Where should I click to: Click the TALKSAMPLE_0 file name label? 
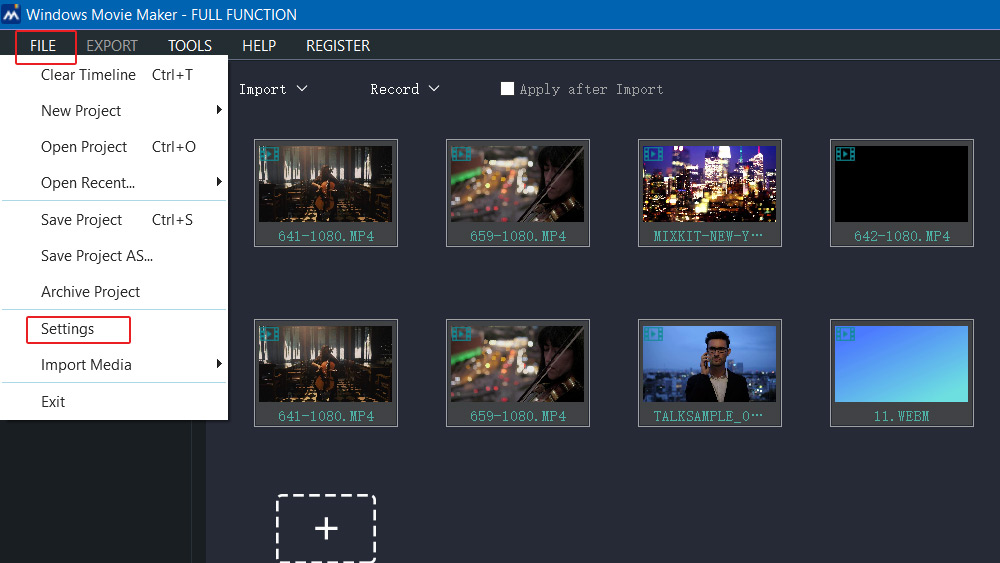point(708,416)
